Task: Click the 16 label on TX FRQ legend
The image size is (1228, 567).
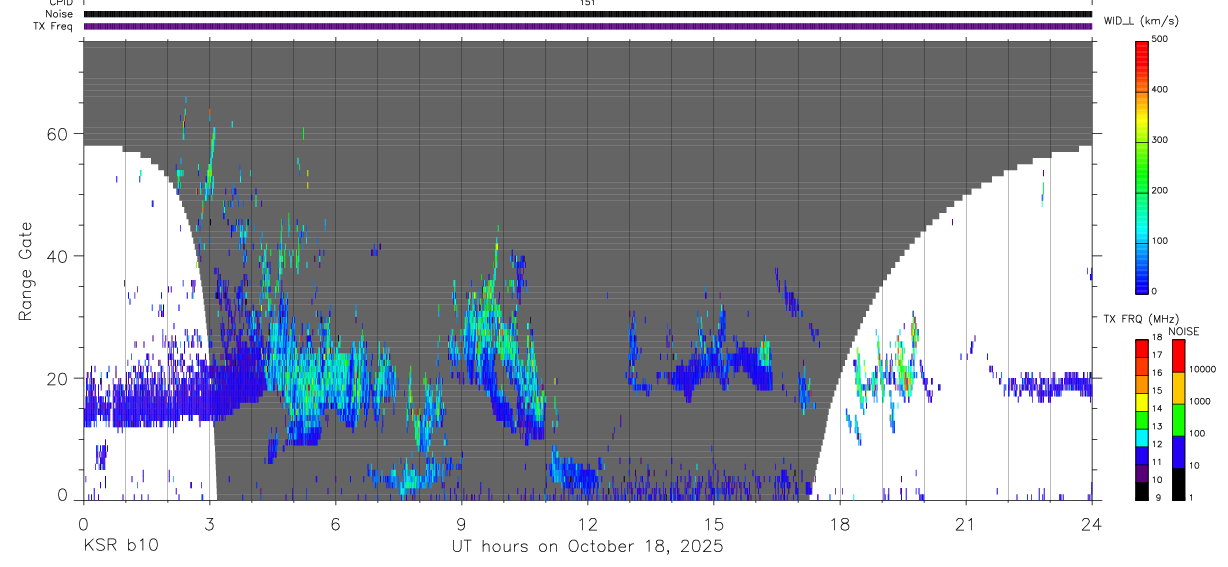Action: pos(1157,372)
